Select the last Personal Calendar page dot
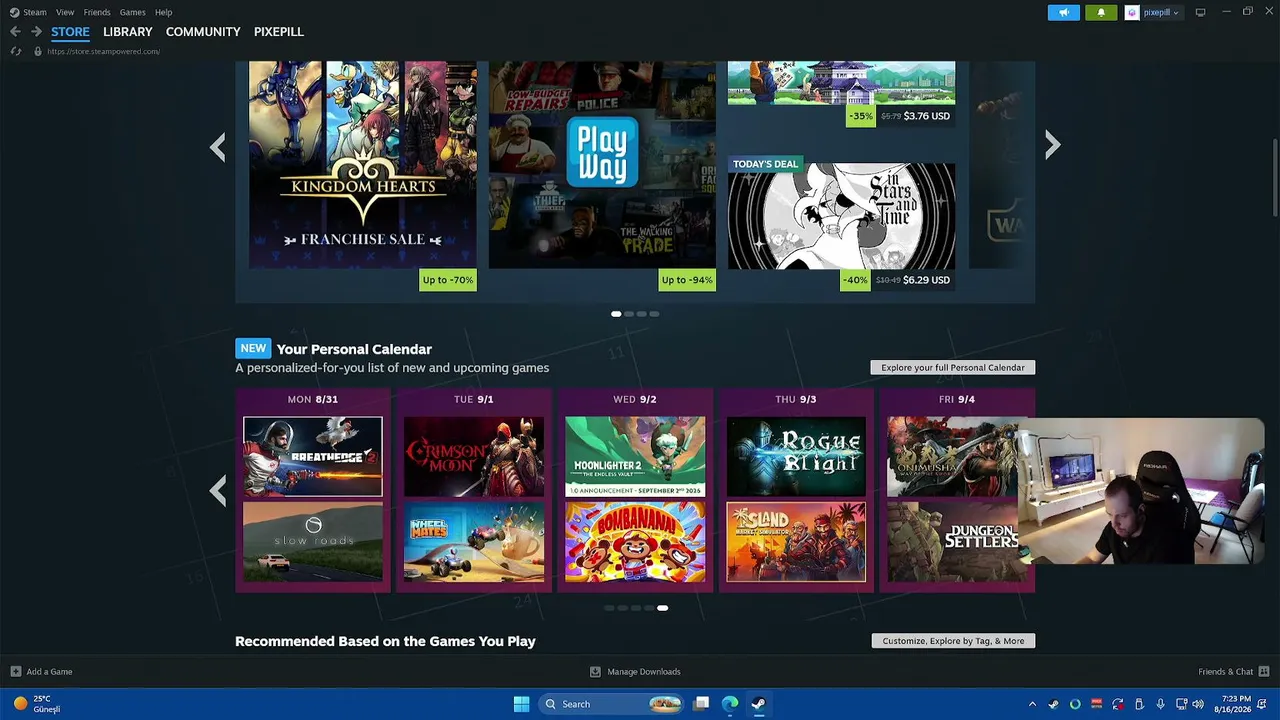Image resolution: width=1280 pixels, height=720 pixels. (662, 608)
